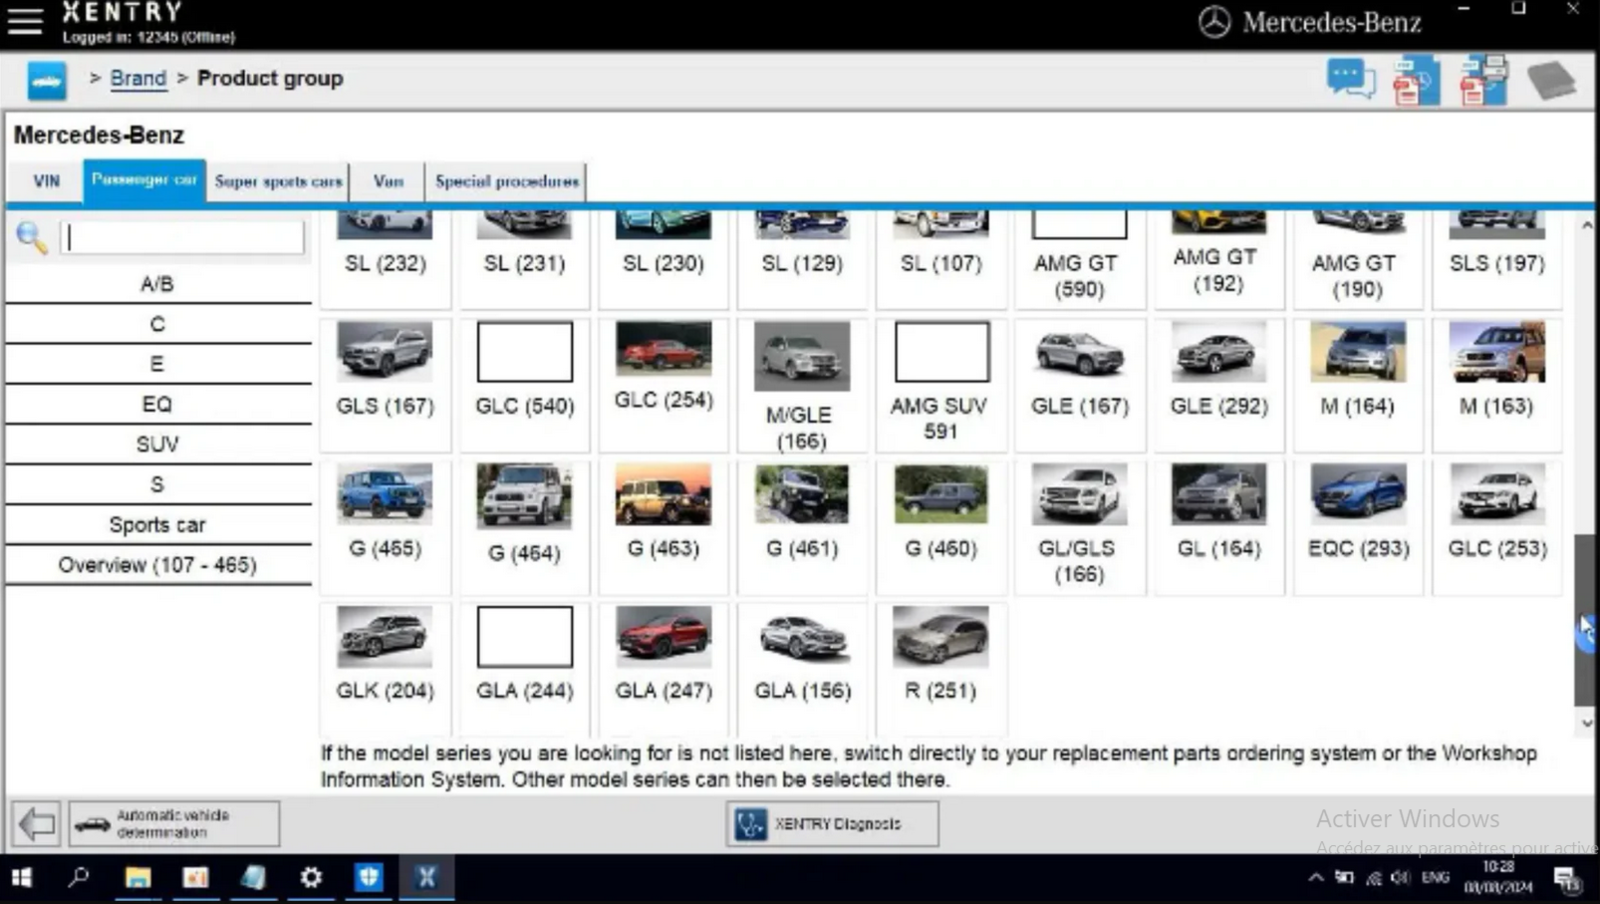This screenshot has width=1600, height=904.
Task: Choose the GLC (253) model
Action: coord(1497,526)
